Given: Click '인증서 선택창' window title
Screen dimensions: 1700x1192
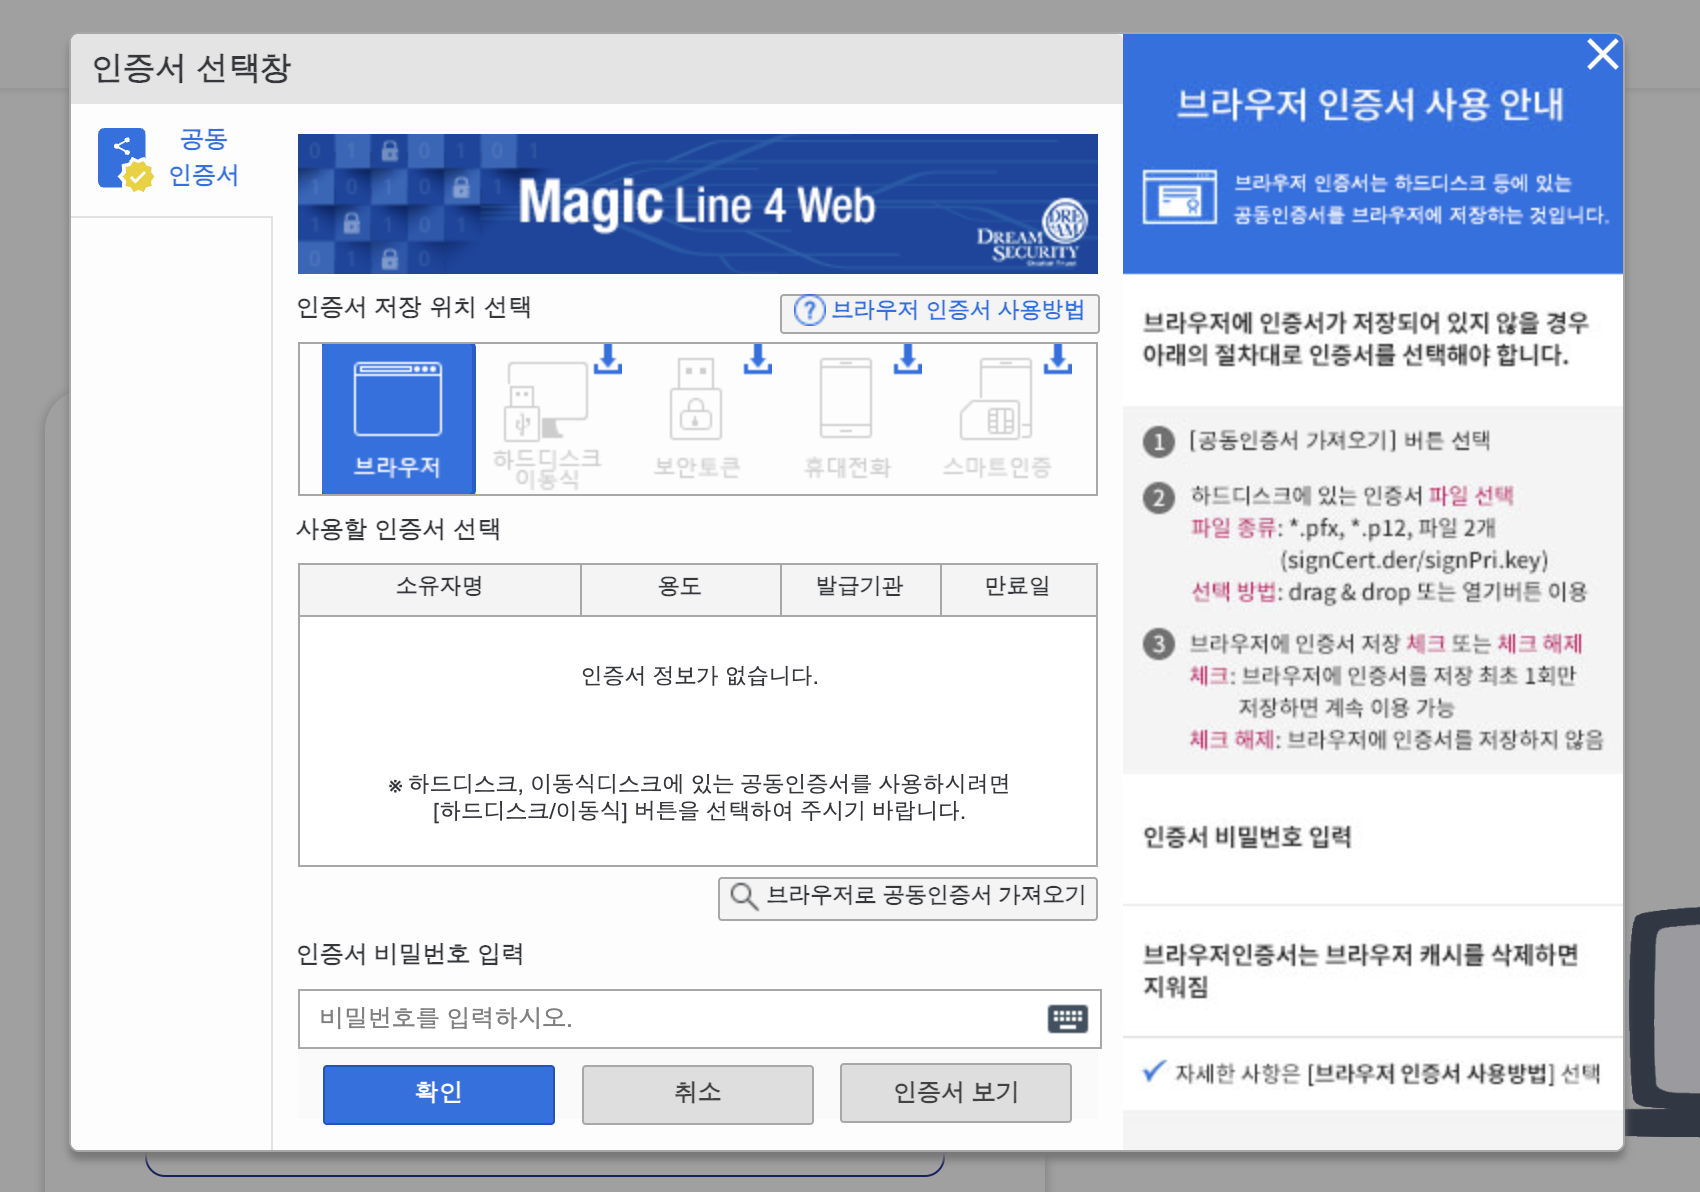Looking at the screenshot, I should point(191,68).
